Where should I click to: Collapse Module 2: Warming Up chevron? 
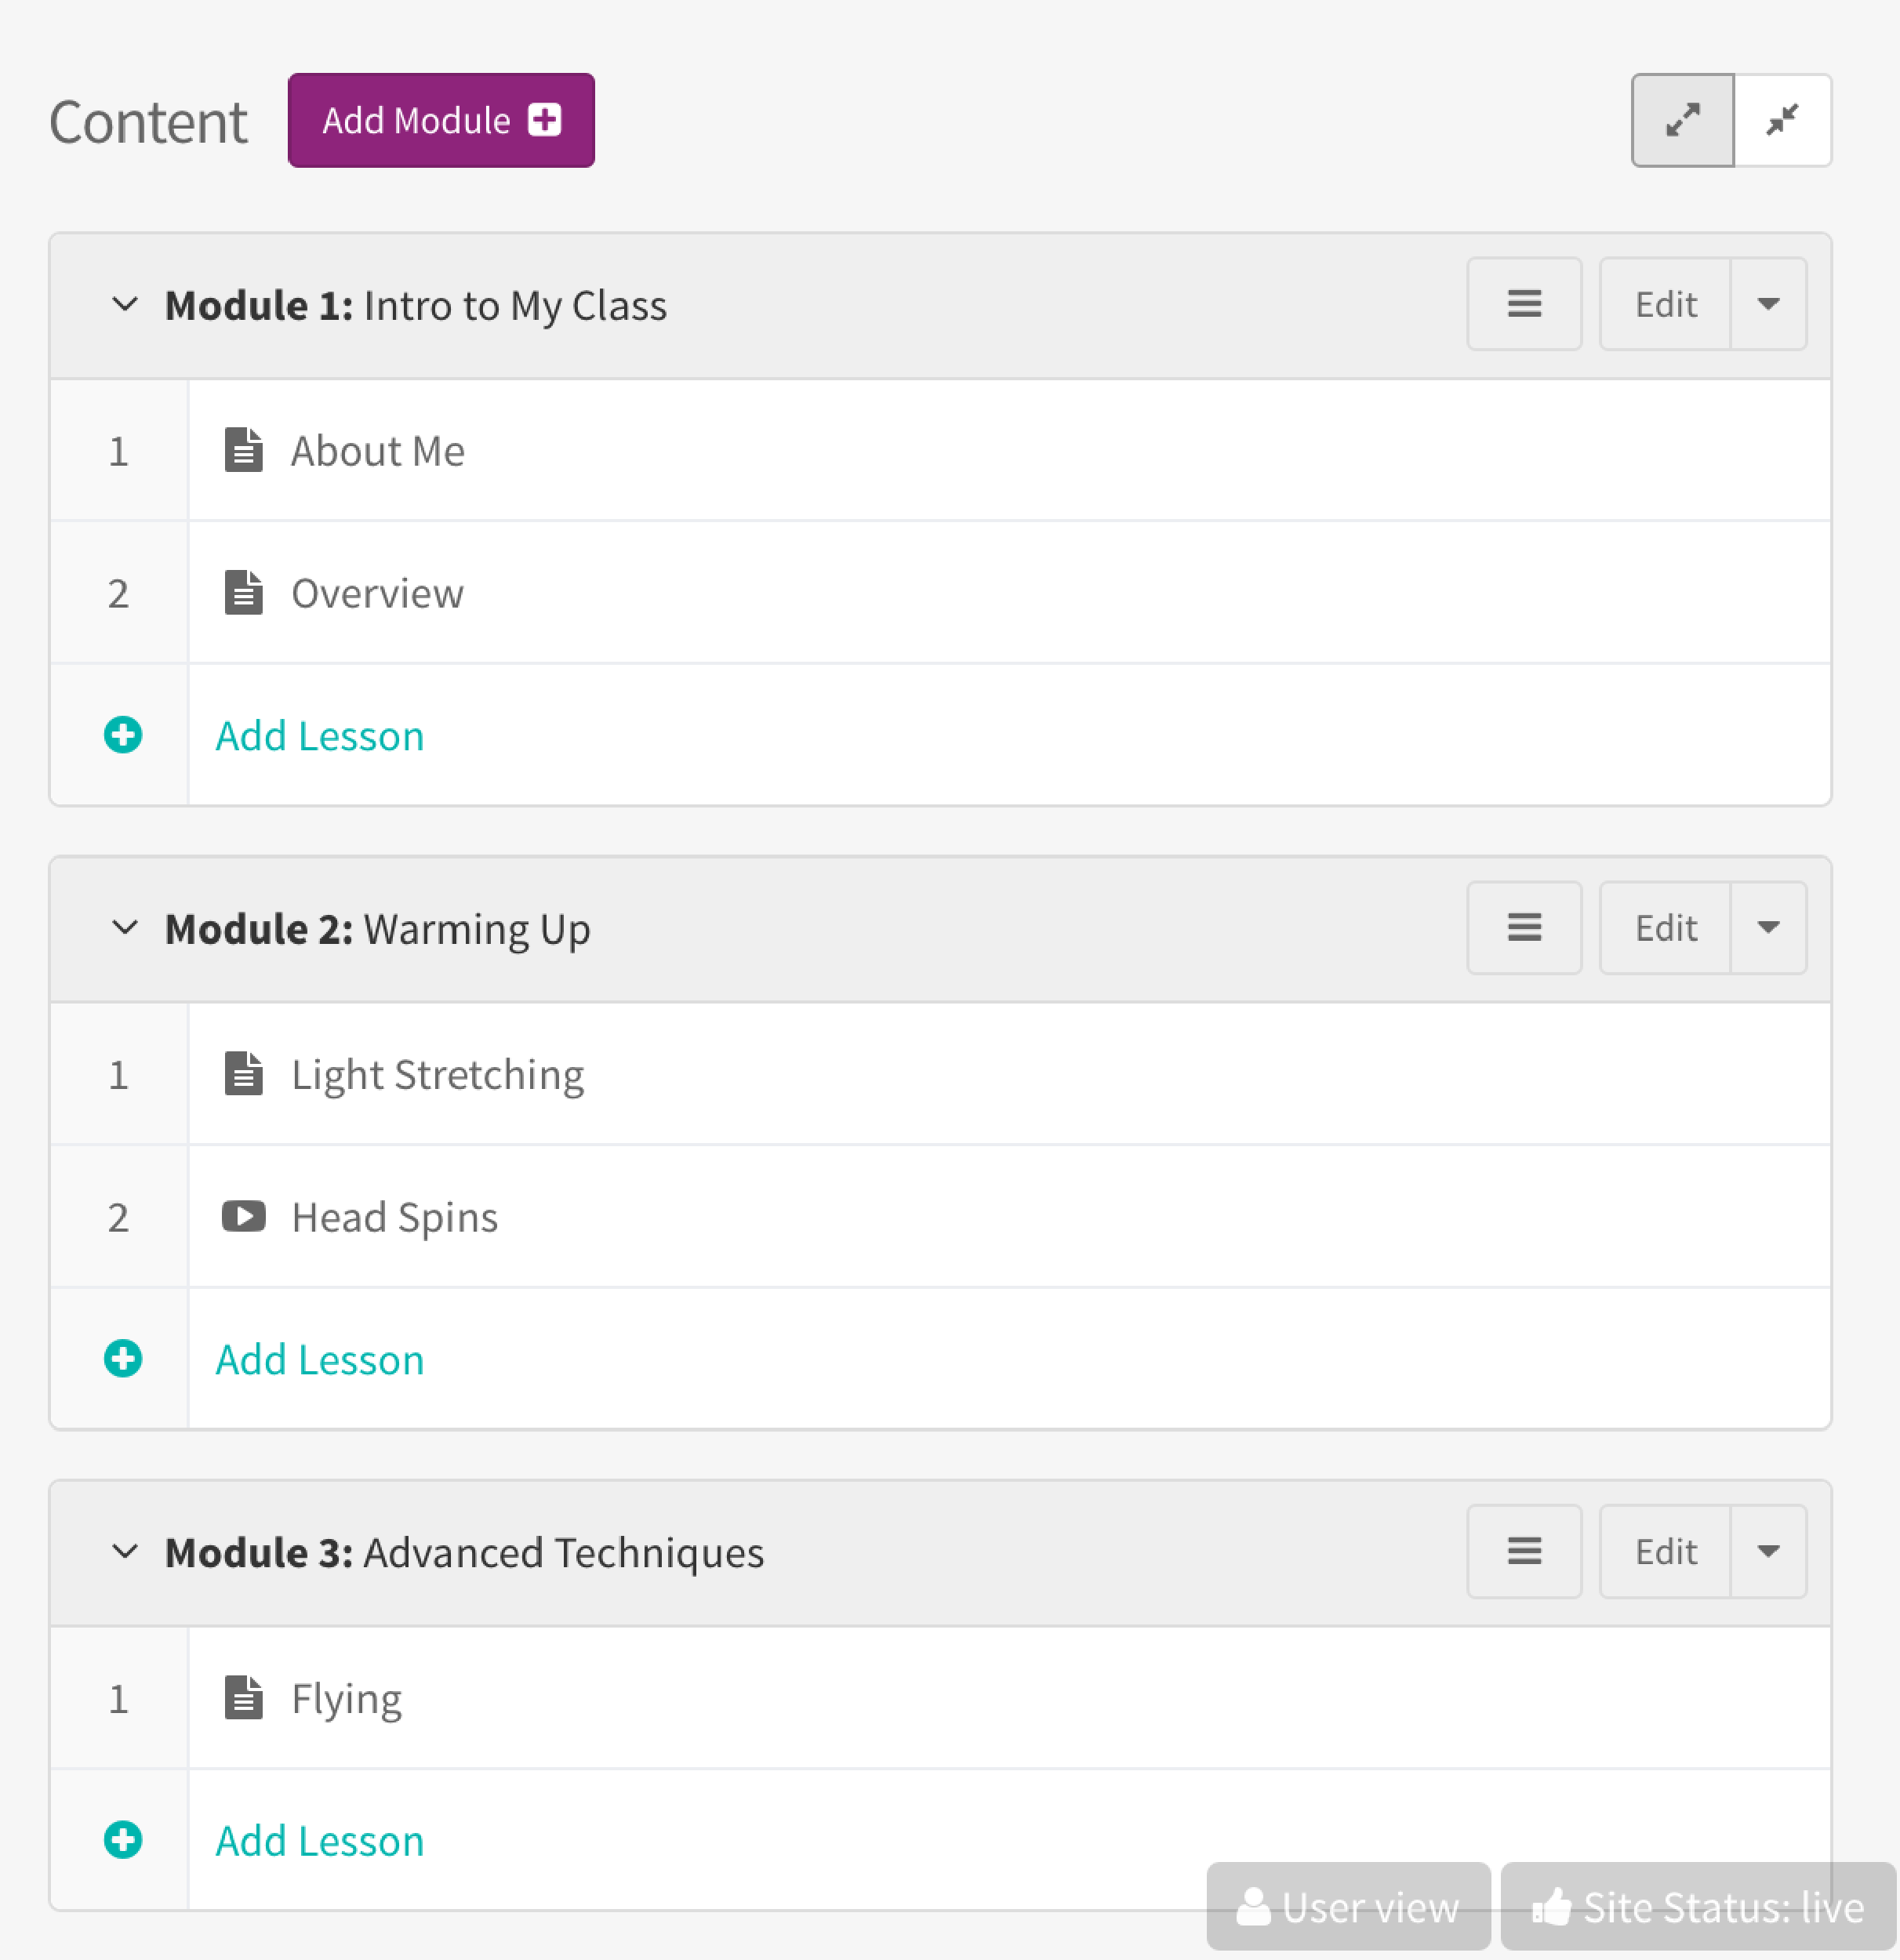pos(125,928)
